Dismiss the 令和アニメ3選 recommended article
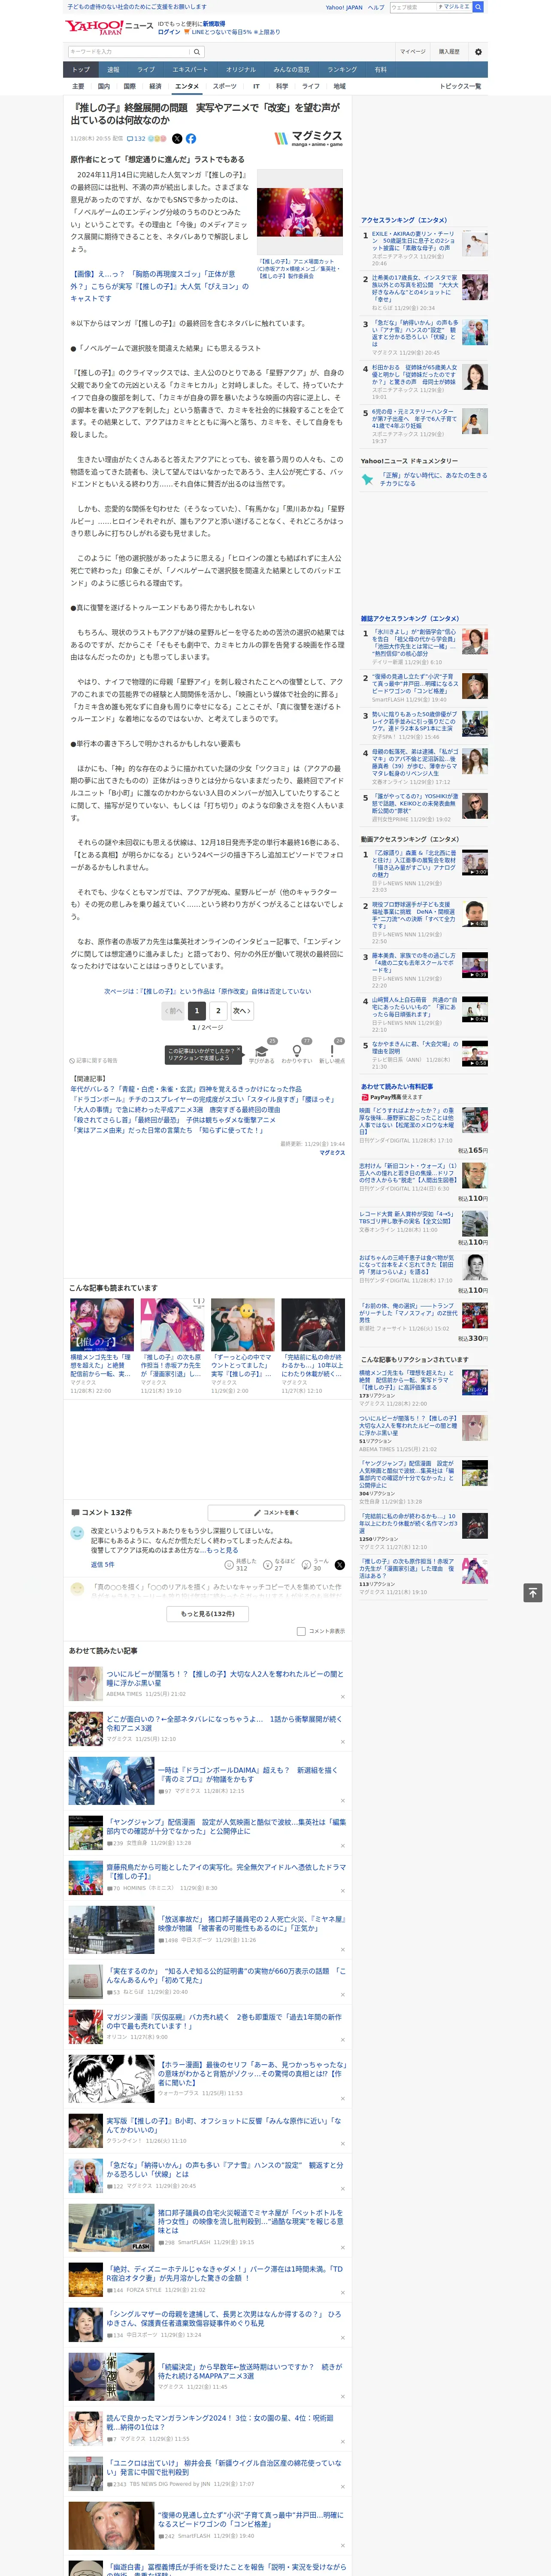Viewport: 551px width, 2576px height. click(x=342, y=1742)
